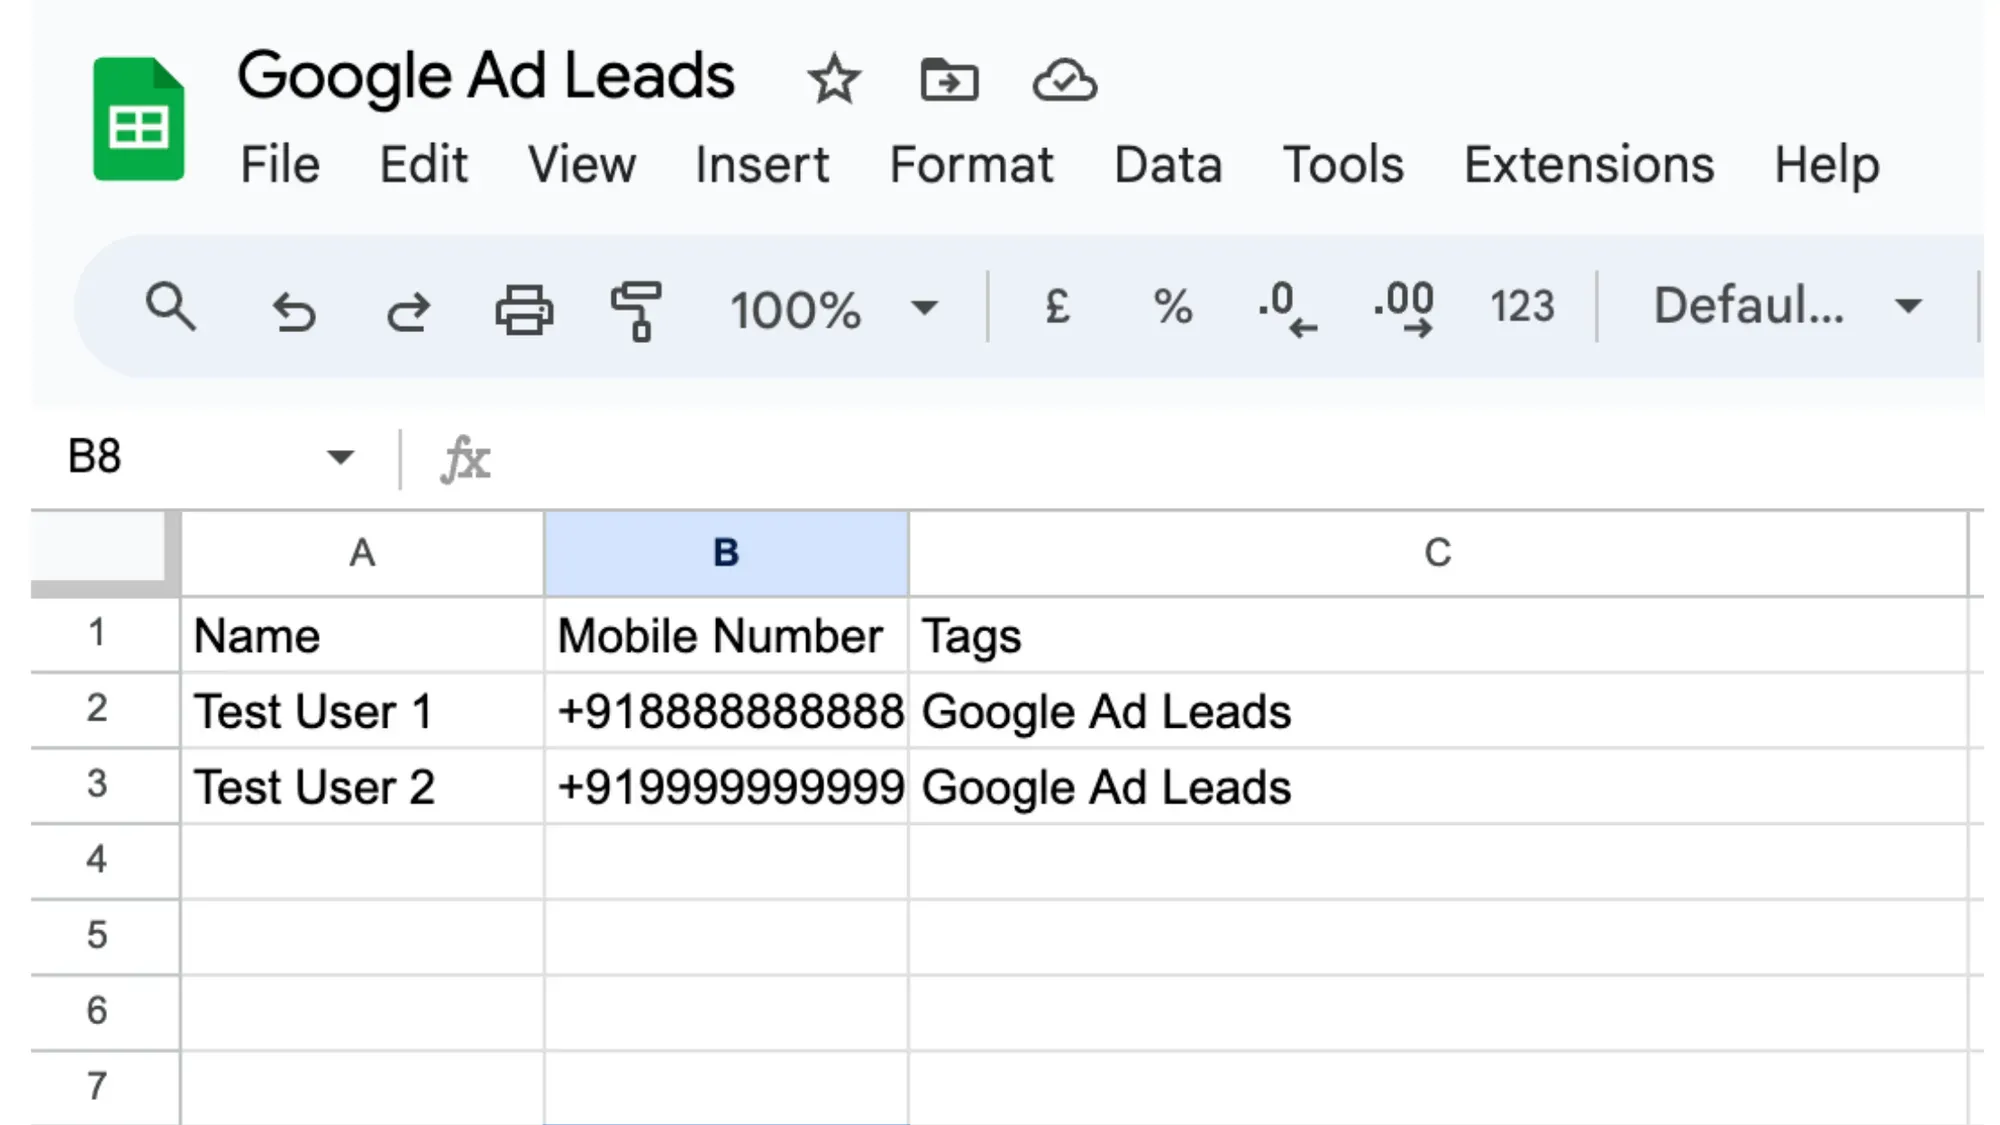Viewport: 2000px width, 1125px height.
Task: Redo the last action
Action: coord(408,310)
